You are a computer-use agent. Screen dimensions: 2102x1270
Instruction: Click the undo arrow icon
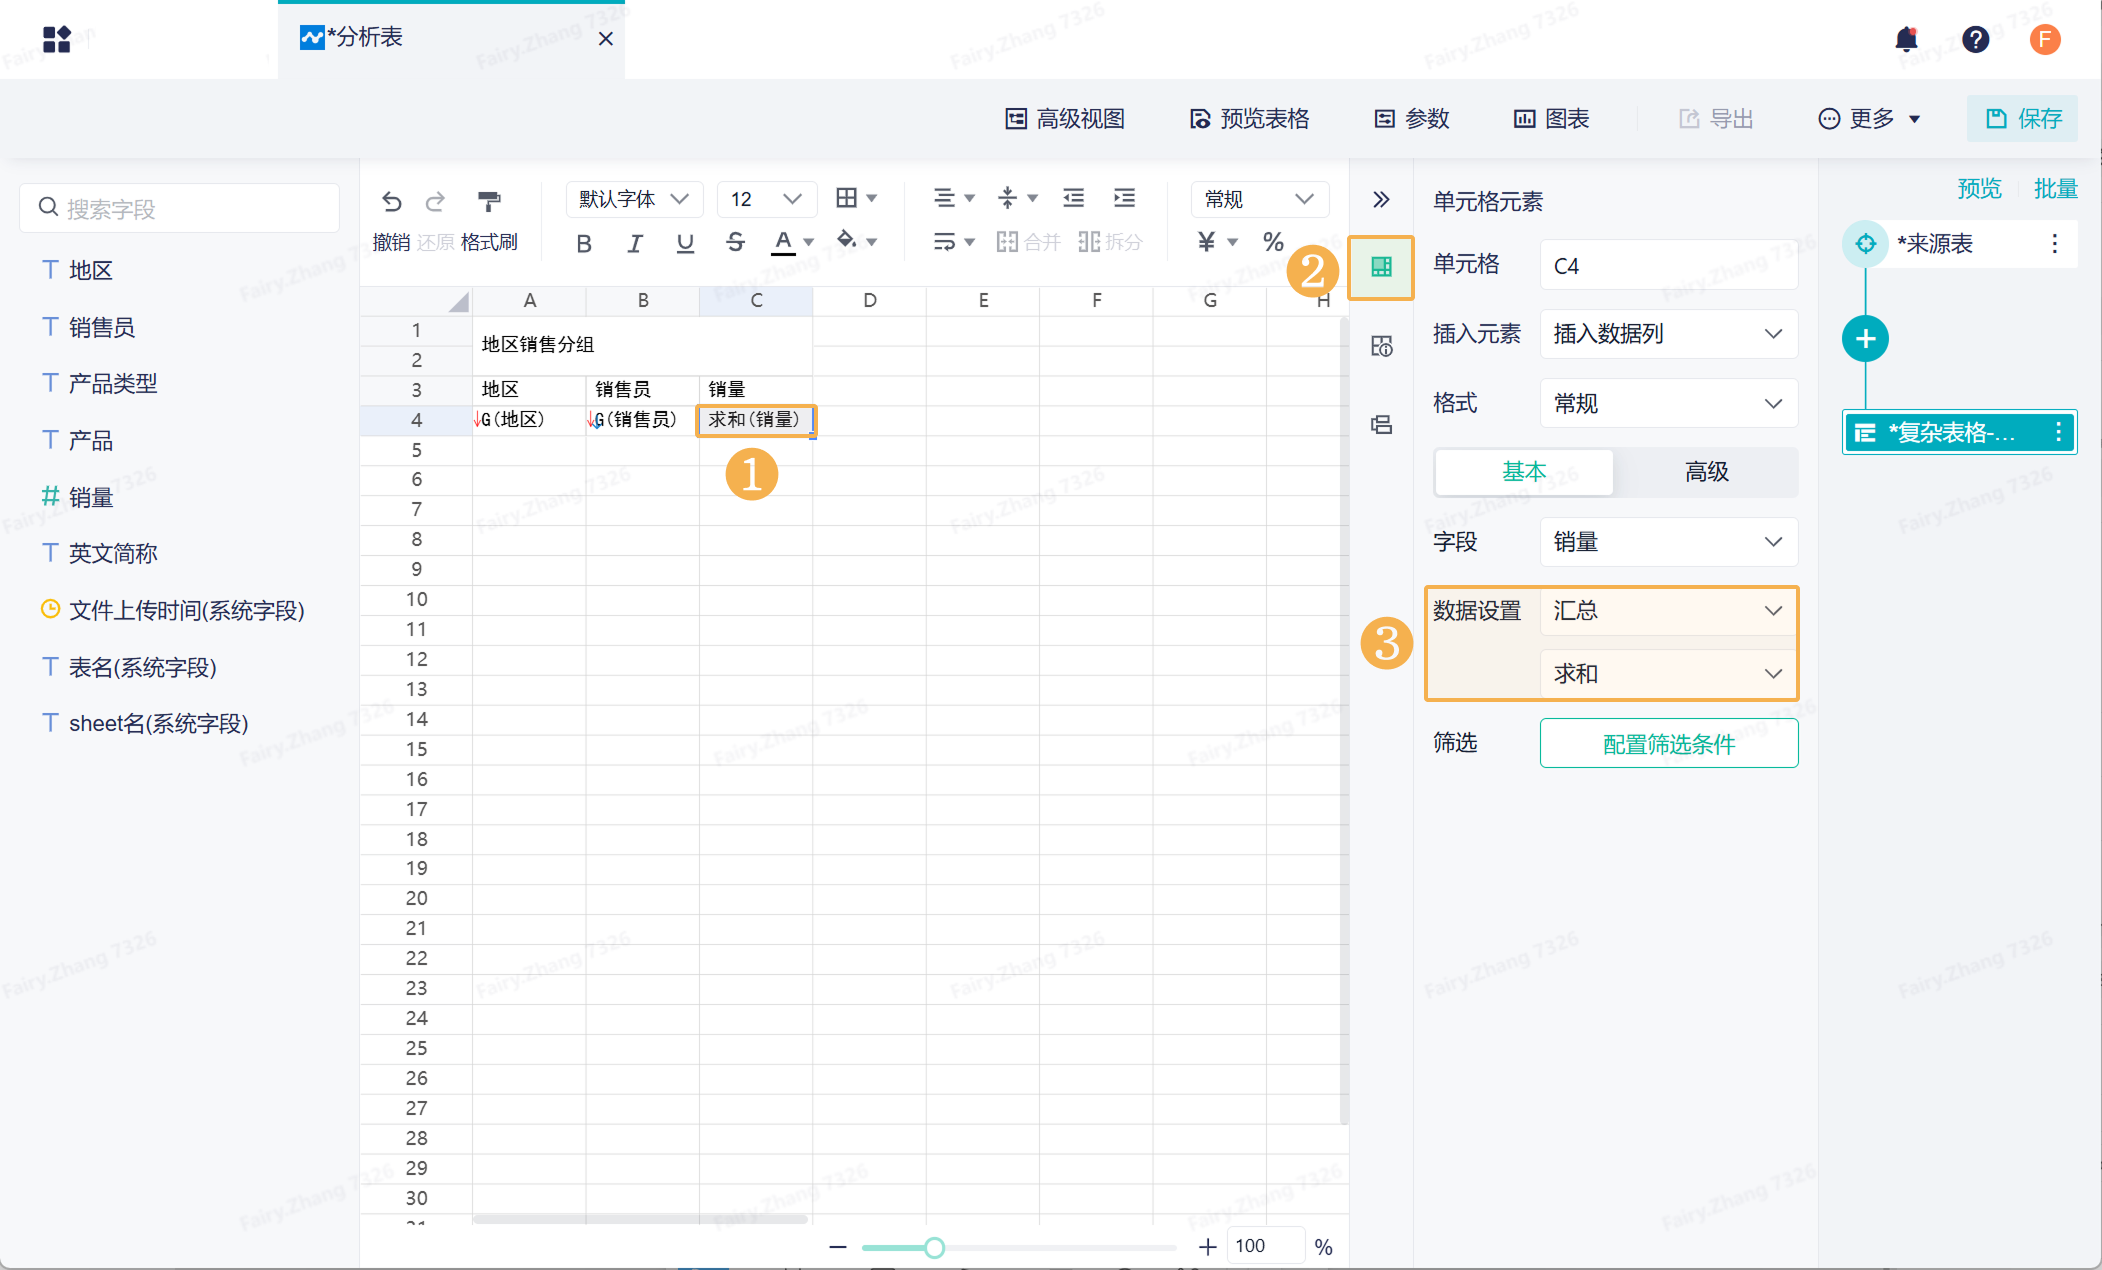(x=391, y=201)
